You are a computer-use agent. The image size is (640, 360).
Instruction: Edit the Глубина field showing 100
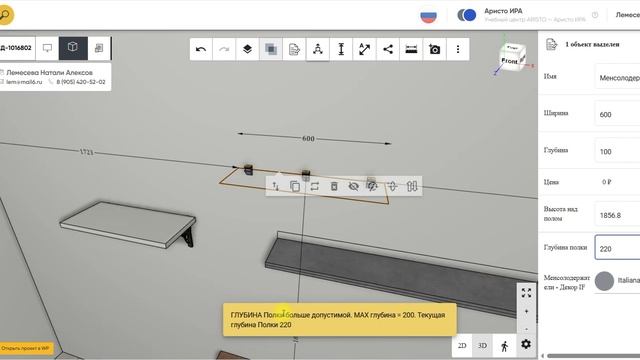point(617,151)
